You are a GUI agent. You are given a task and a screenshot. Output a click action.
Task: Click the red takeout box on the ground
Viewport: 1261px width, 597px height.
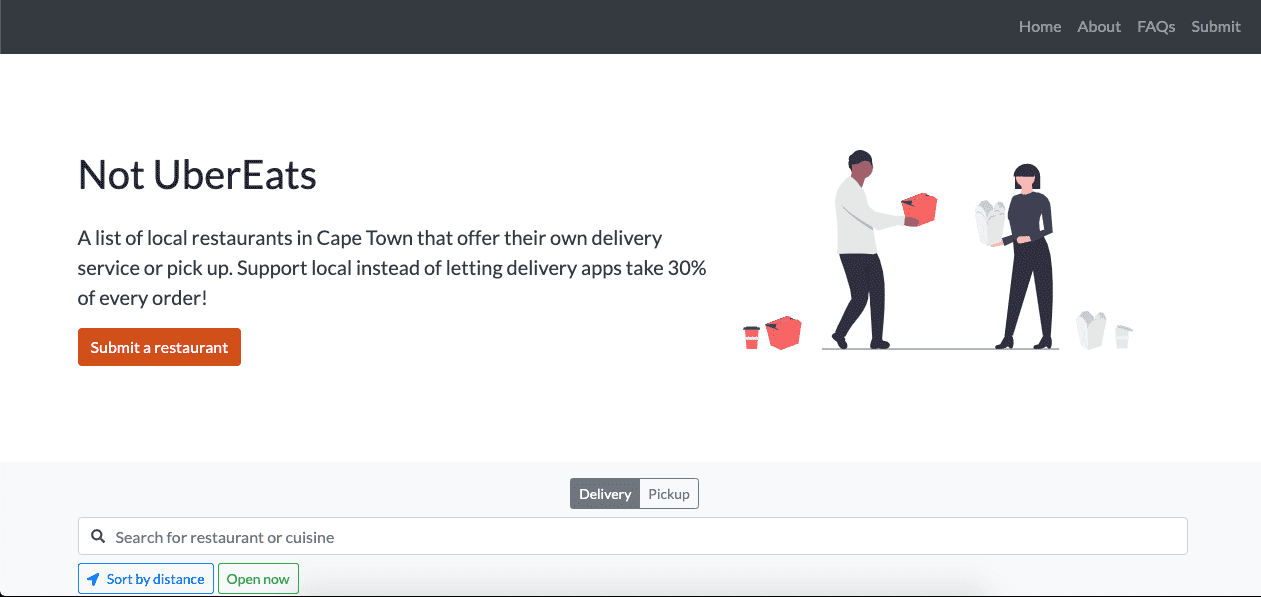pyautogui.click(x=784, y=333)
